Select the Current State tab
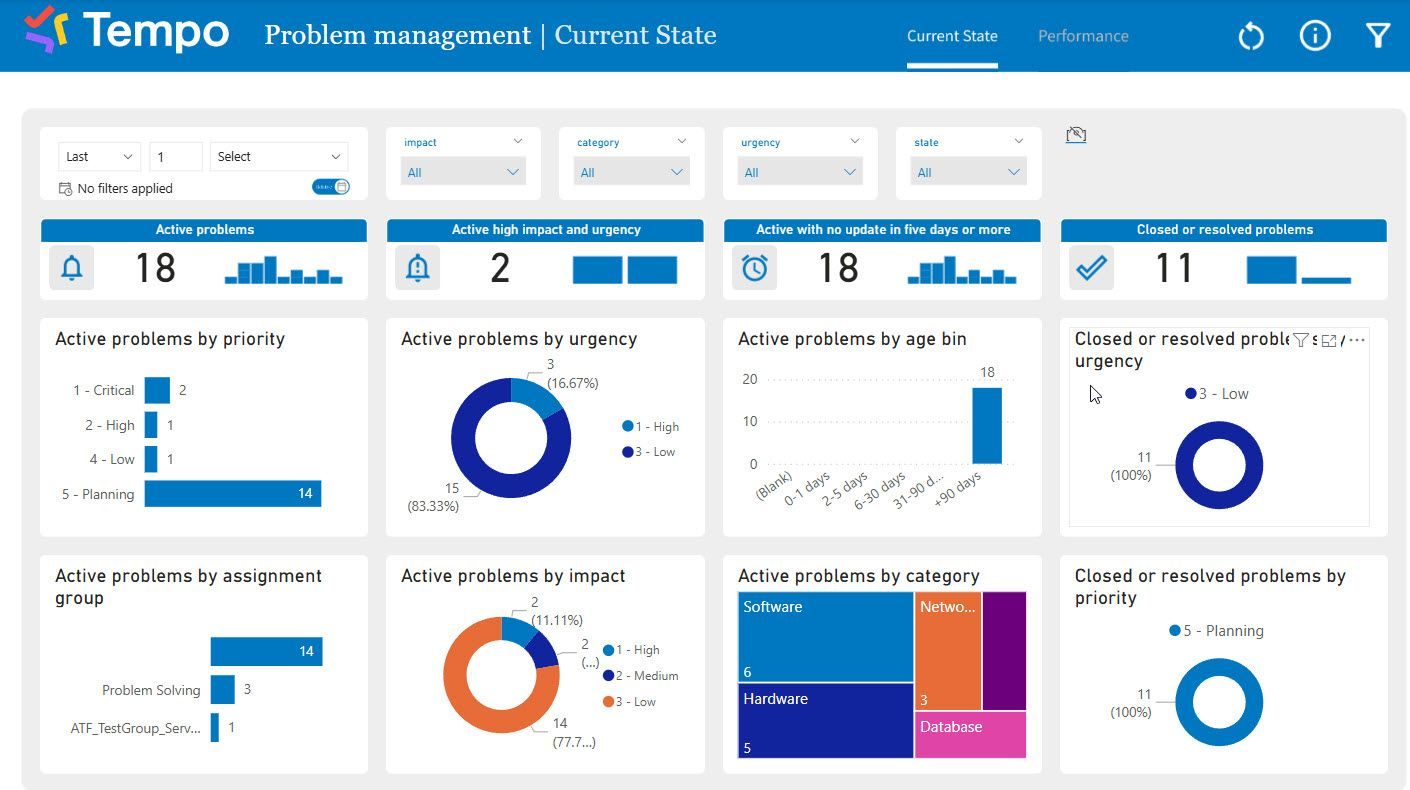 pyautogui.click(x=952, y=36)
